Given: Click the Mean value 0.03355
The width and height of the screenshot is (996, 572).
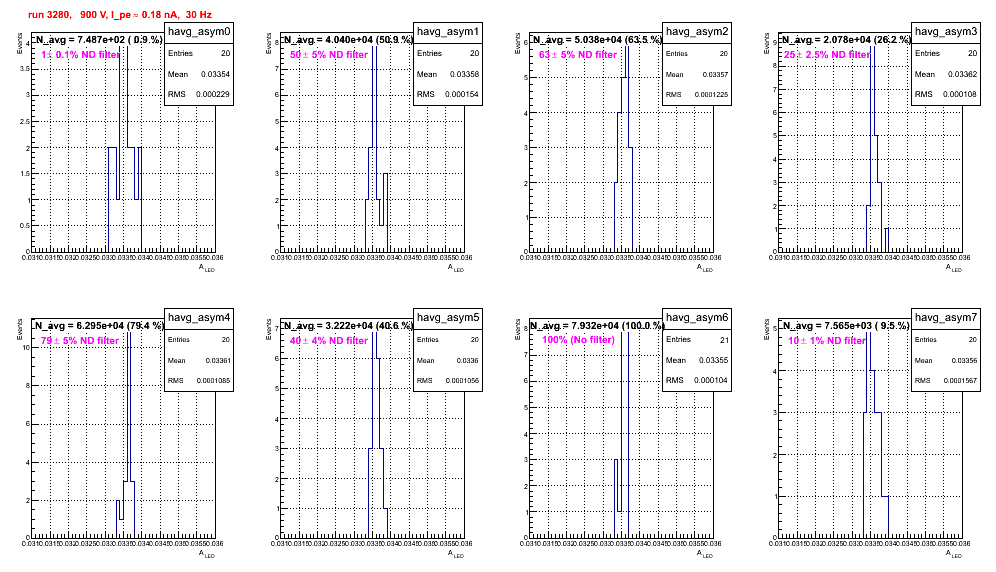Looking at the screenshot, I should [713, 360].
